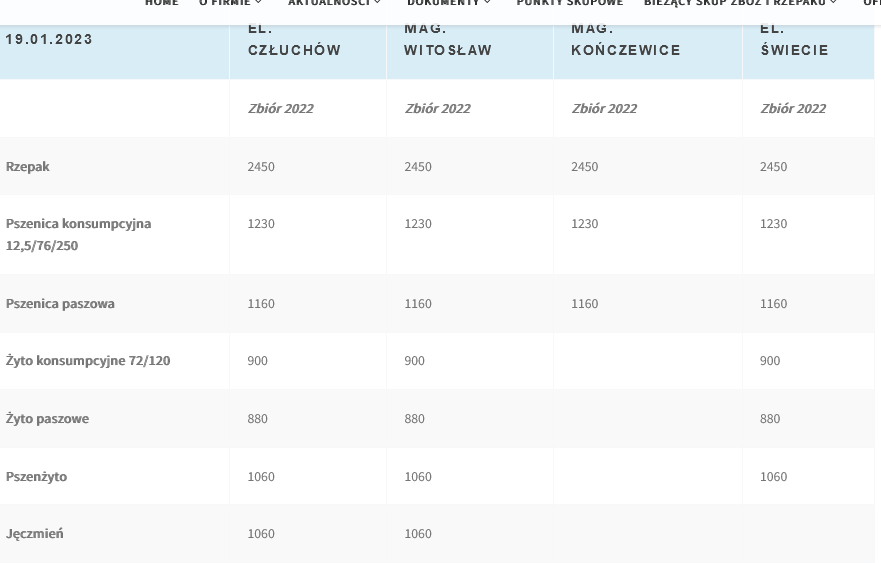Select the Rzepak row label

pyautogui.click(x=28, y=167)
